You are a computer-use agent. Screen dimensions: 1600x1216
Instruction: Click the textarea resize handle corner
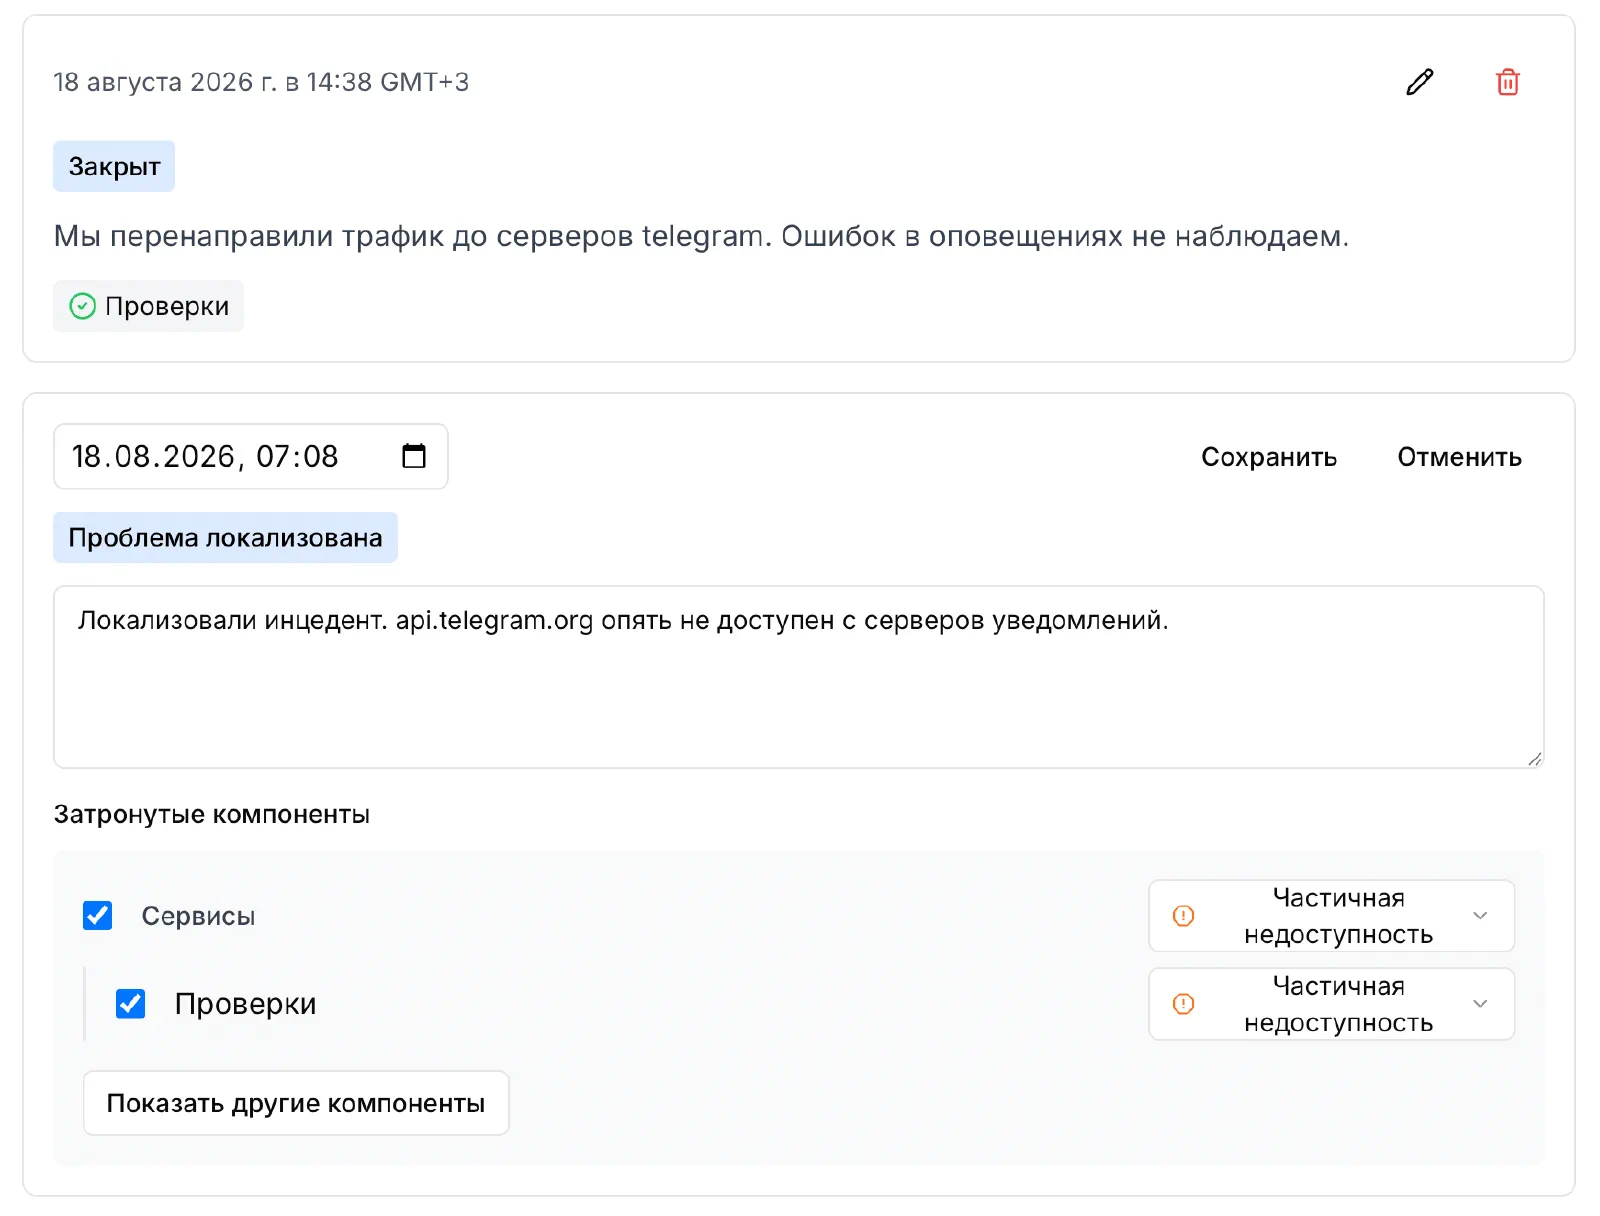tap(1534, 758)
